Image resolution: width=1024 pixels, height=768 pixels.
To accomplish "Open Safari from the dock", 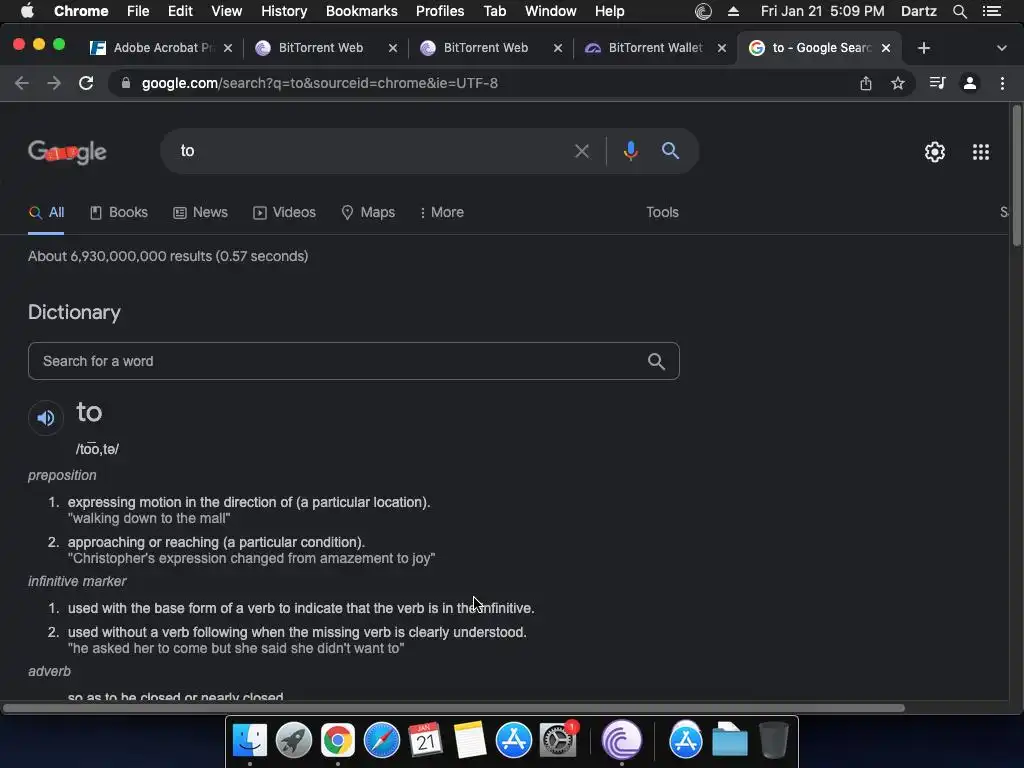I will 381,740.
